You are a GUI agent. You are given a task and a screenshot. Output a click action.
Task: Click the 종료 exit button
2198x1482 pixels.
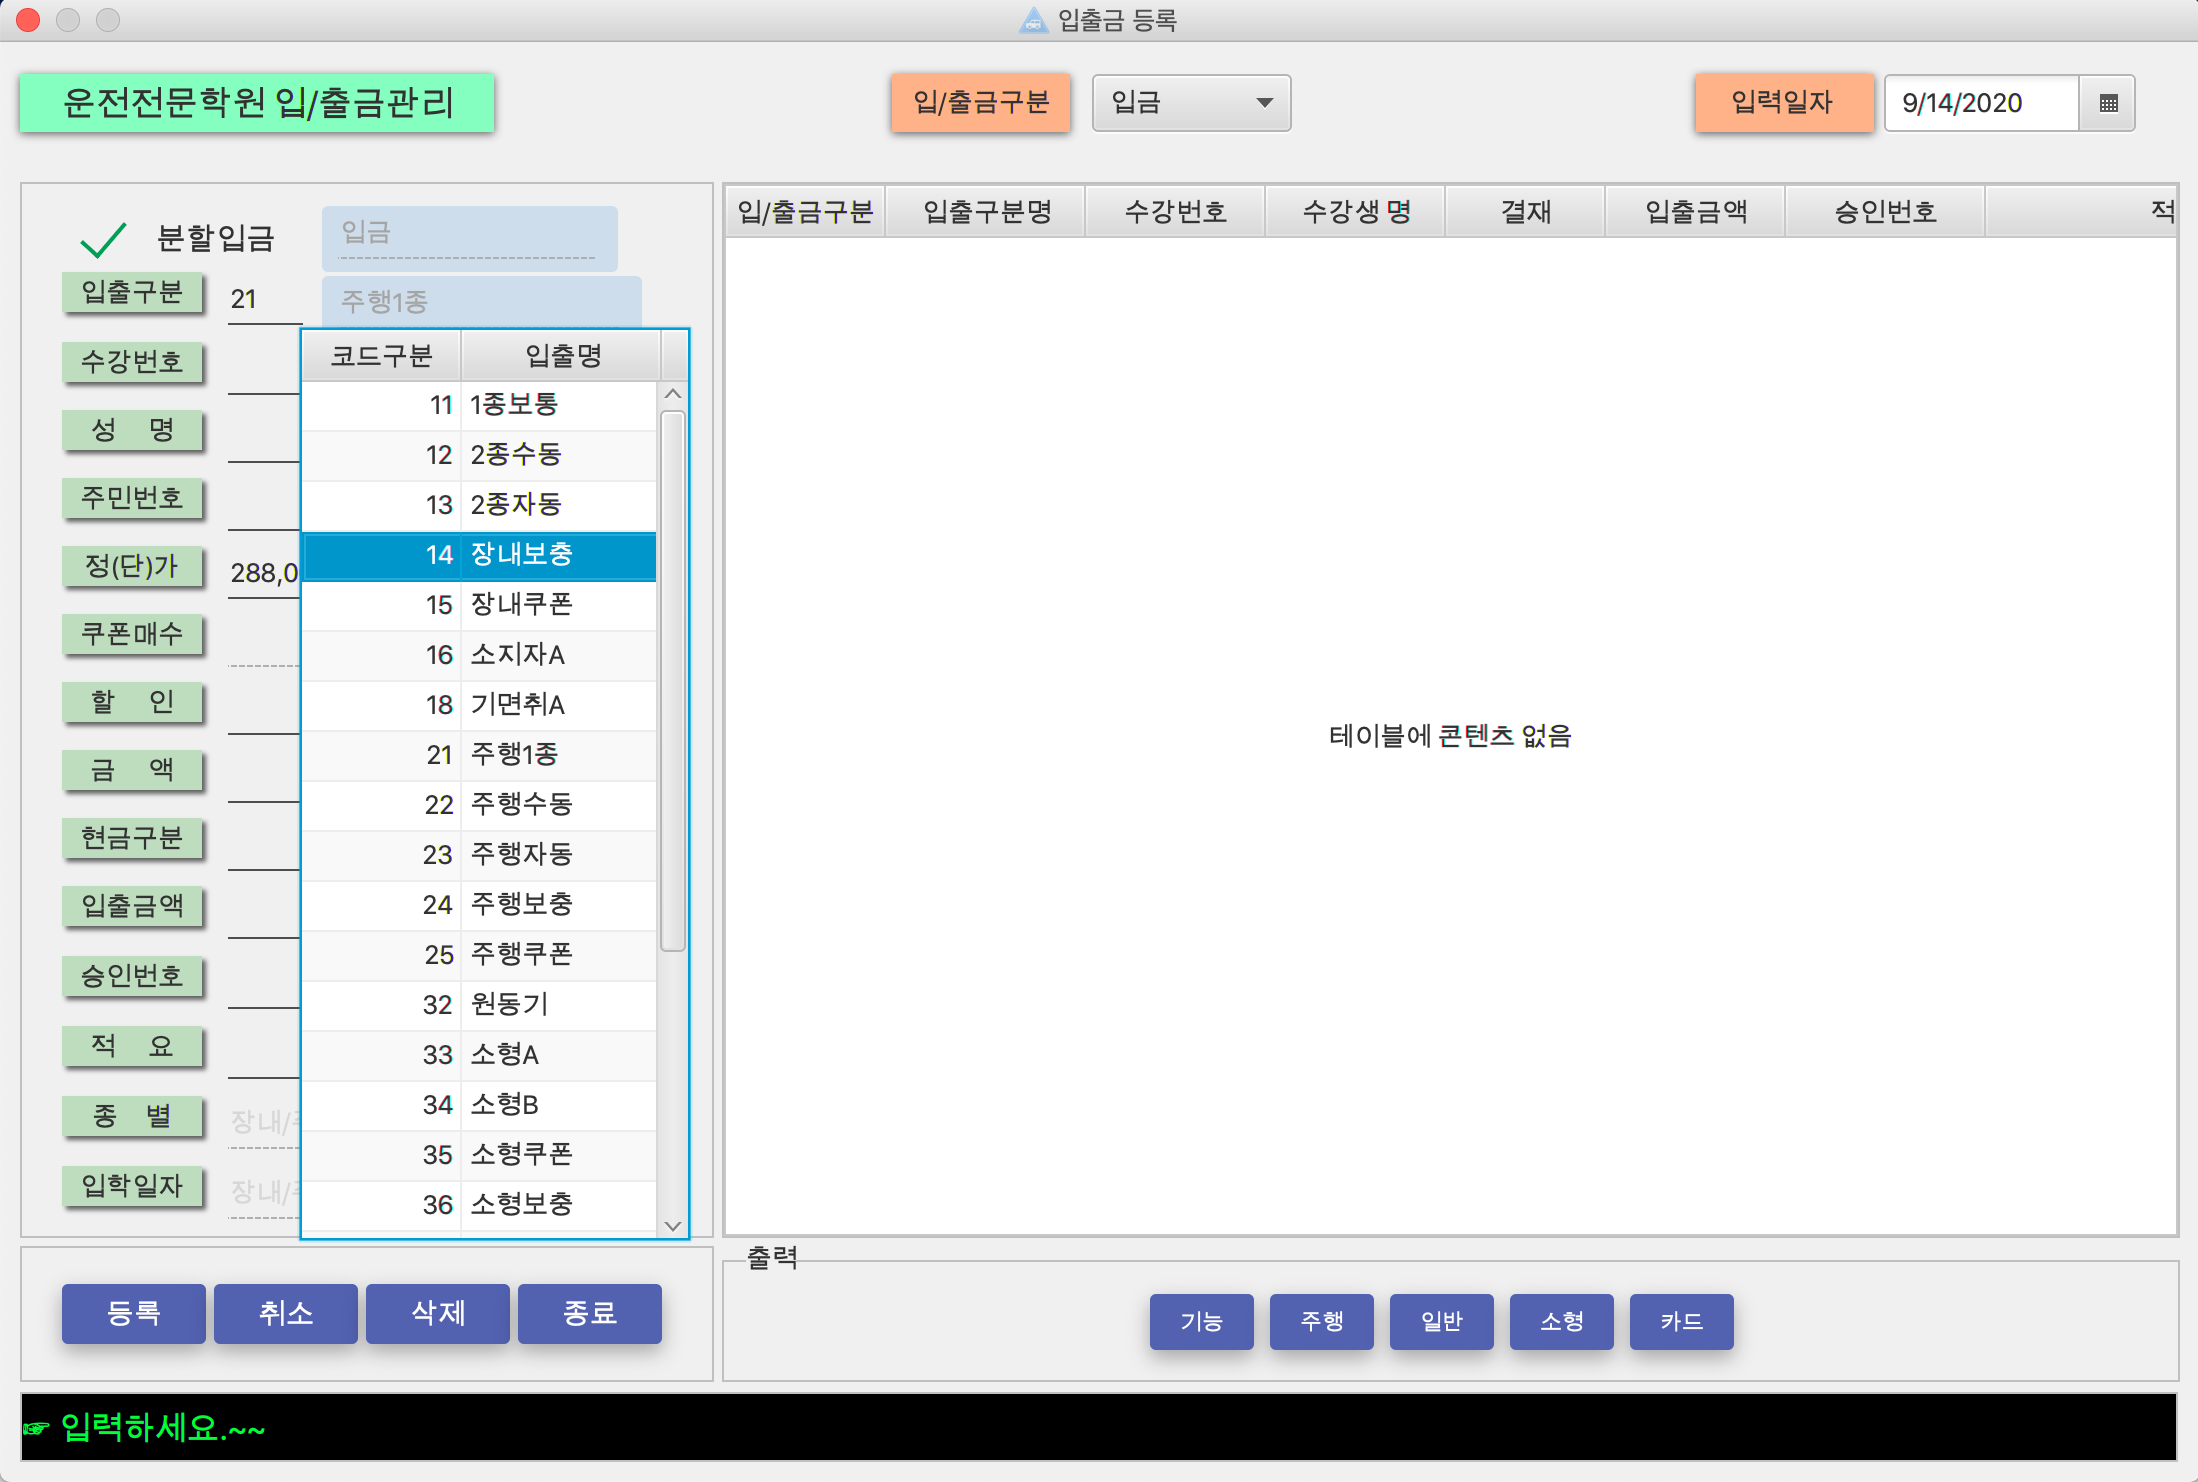coord(589,1313)
